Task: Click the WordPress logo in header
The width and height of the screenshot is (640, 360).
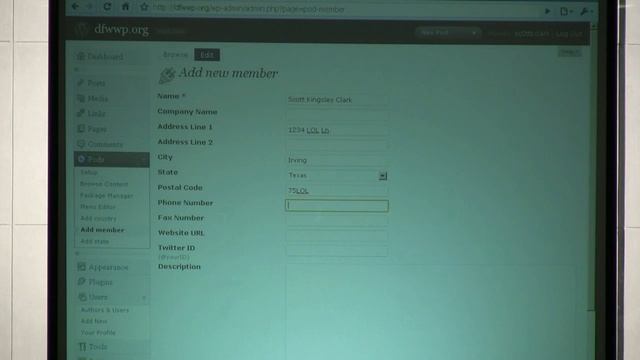Action: pos(82,29)
